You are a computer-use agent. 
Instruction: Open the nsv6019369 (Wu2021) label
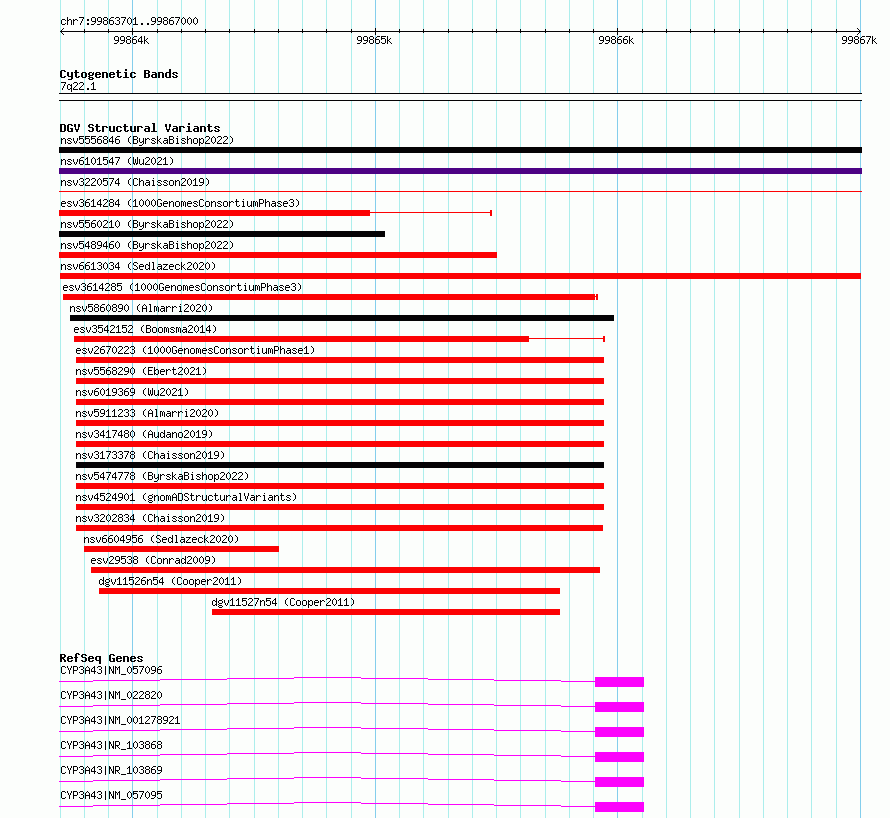(x=132, y=392)
